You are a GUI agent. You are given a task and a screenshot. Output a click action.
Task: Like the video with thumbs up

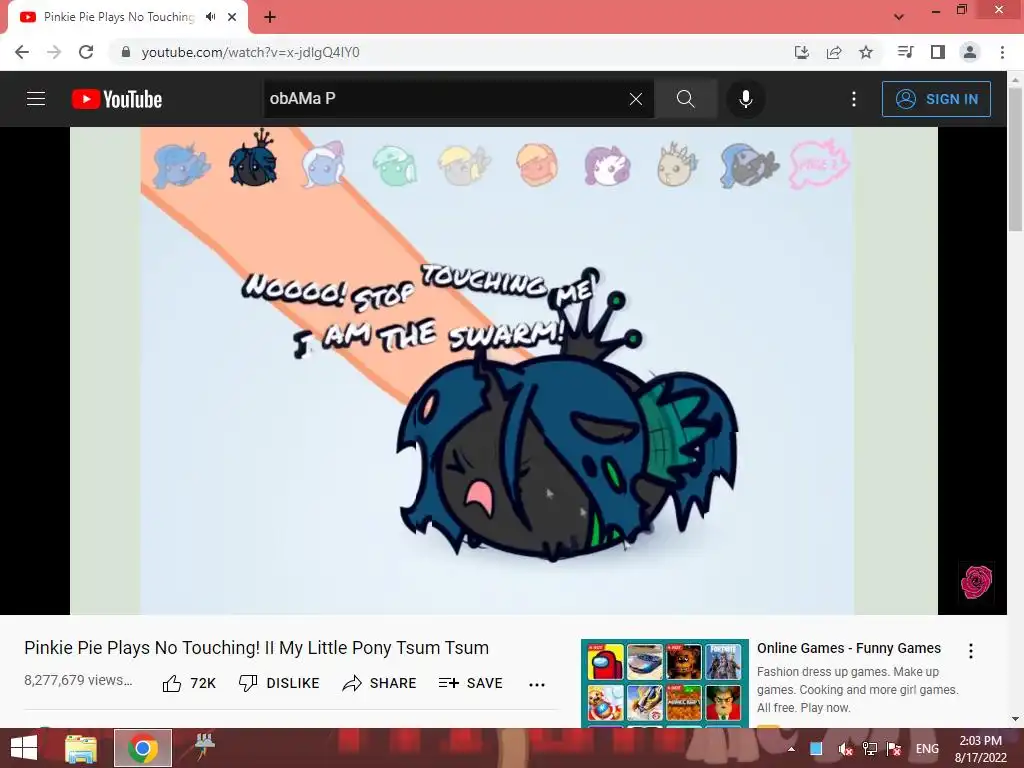[189, 683]
